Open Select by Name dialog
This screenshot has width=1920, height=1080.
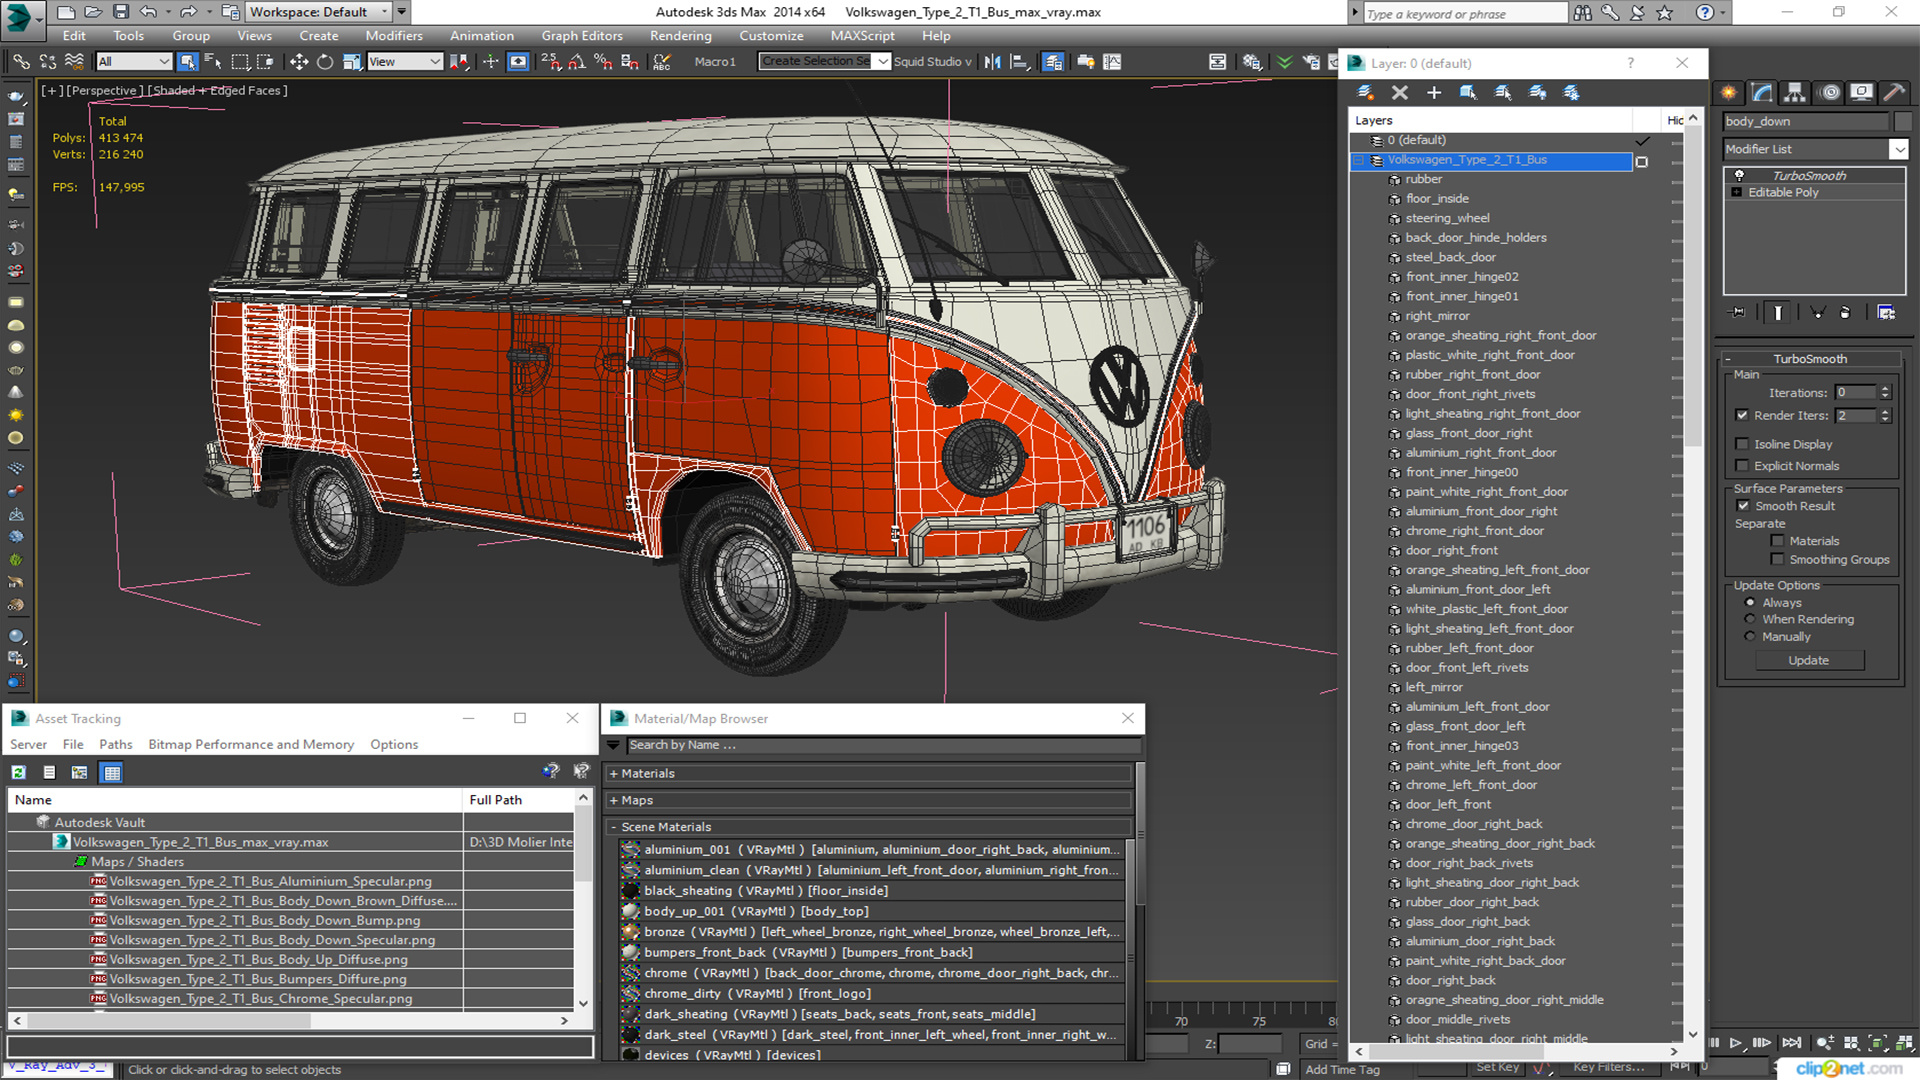(213, 62)
